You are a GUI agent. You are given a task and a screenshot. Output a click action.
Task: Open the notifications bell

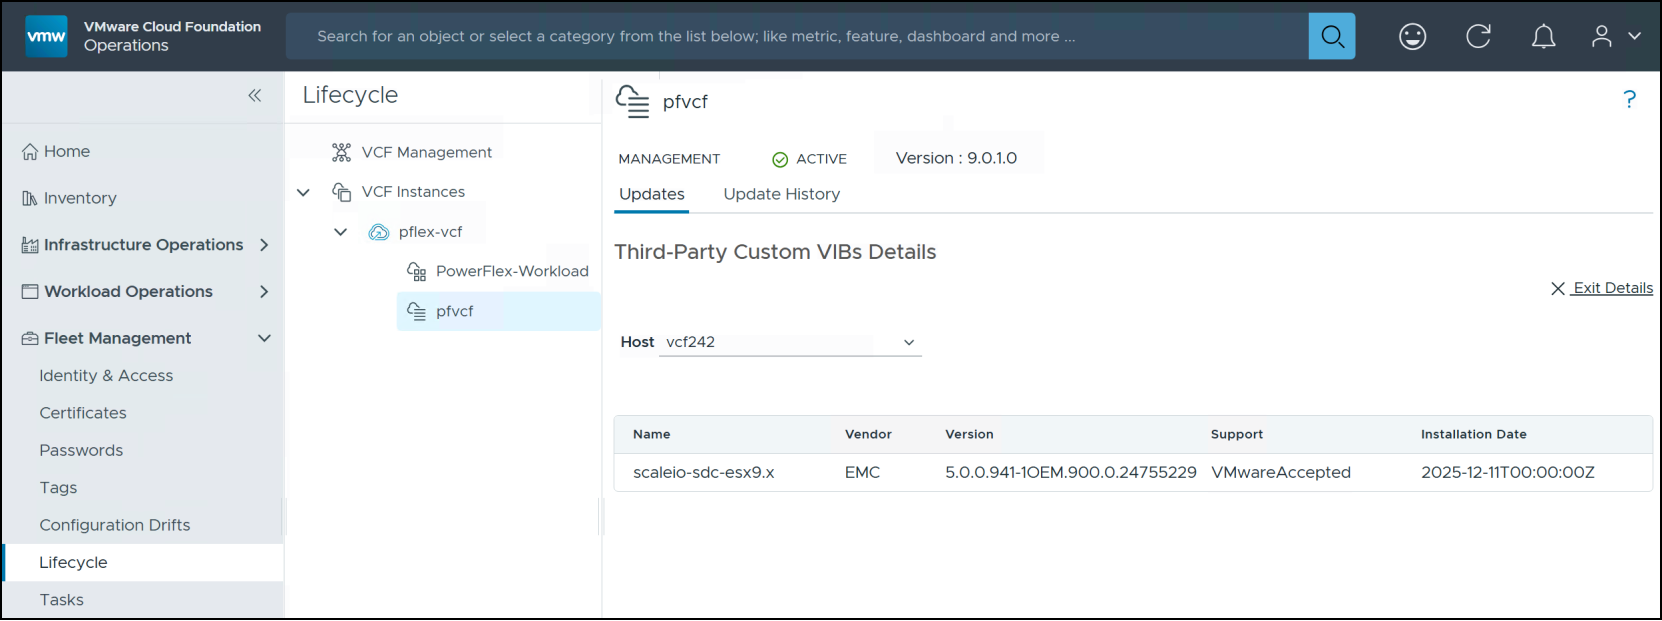[1544, 37]
